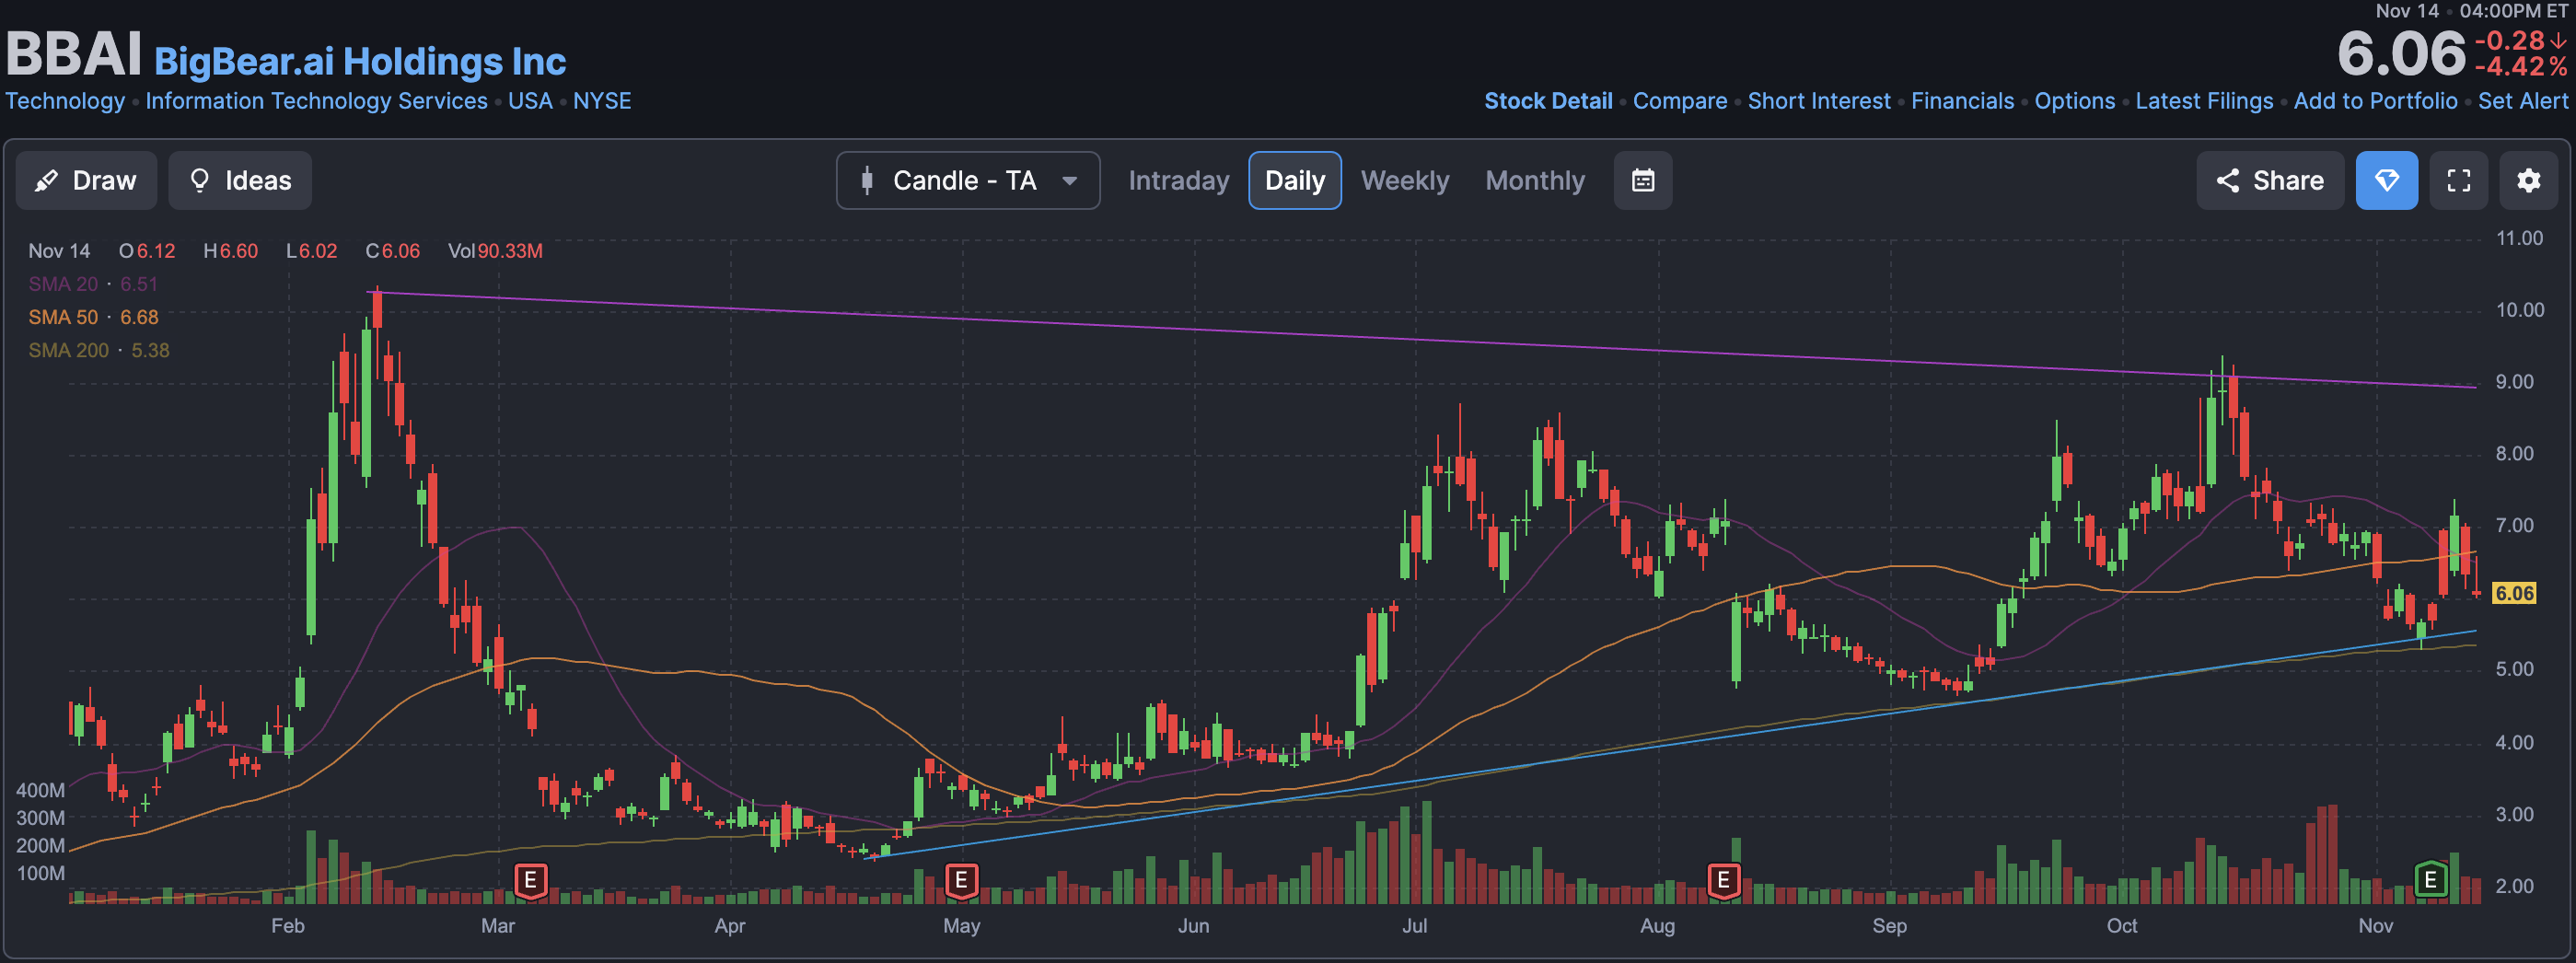Click the dropdown arrow next to Candle - TA
This screenshot has width=2576, height=963.
1069,181
